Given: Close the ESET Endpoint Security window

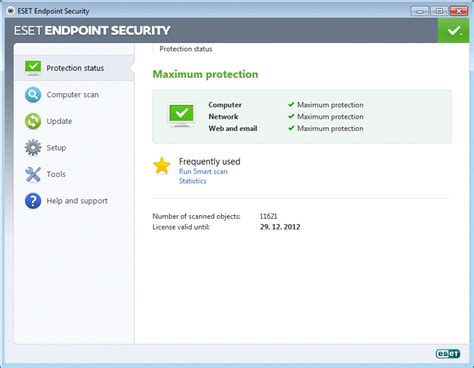Looking at the screenshot, I should (459, 11).
